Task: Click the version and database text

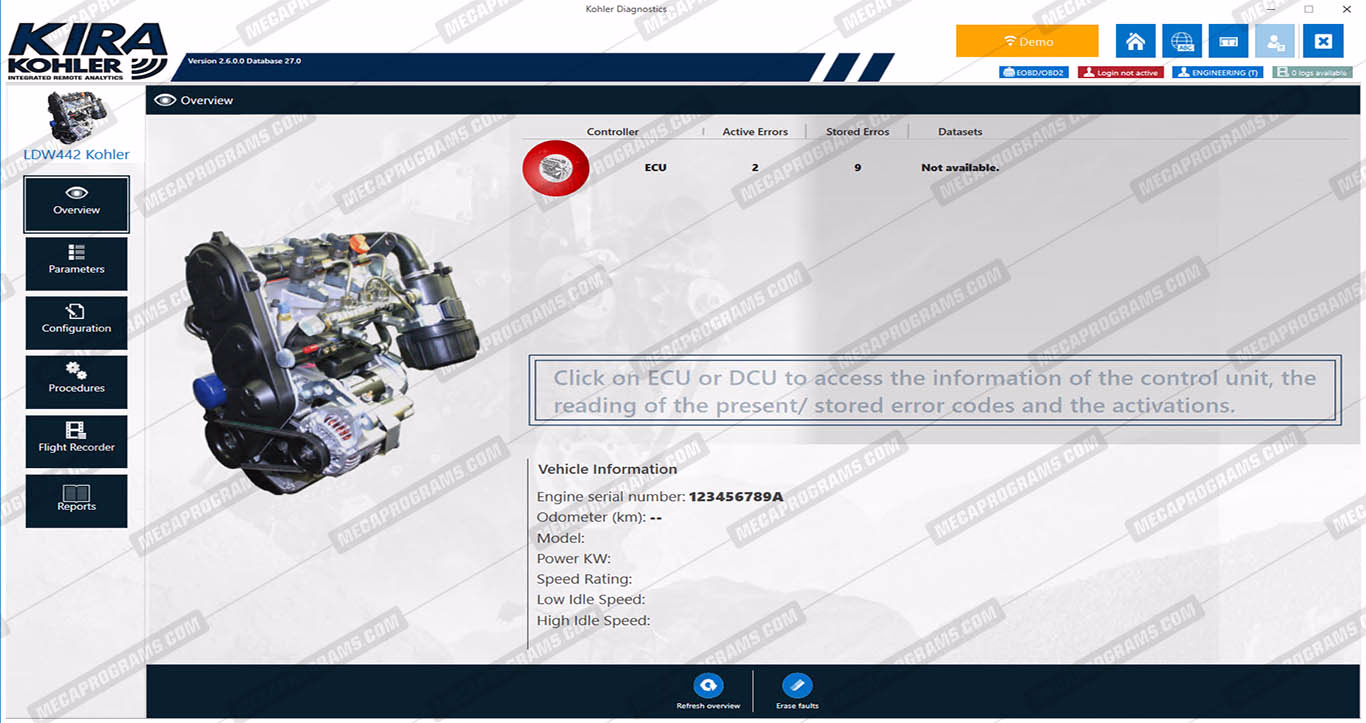Action: 244,61
